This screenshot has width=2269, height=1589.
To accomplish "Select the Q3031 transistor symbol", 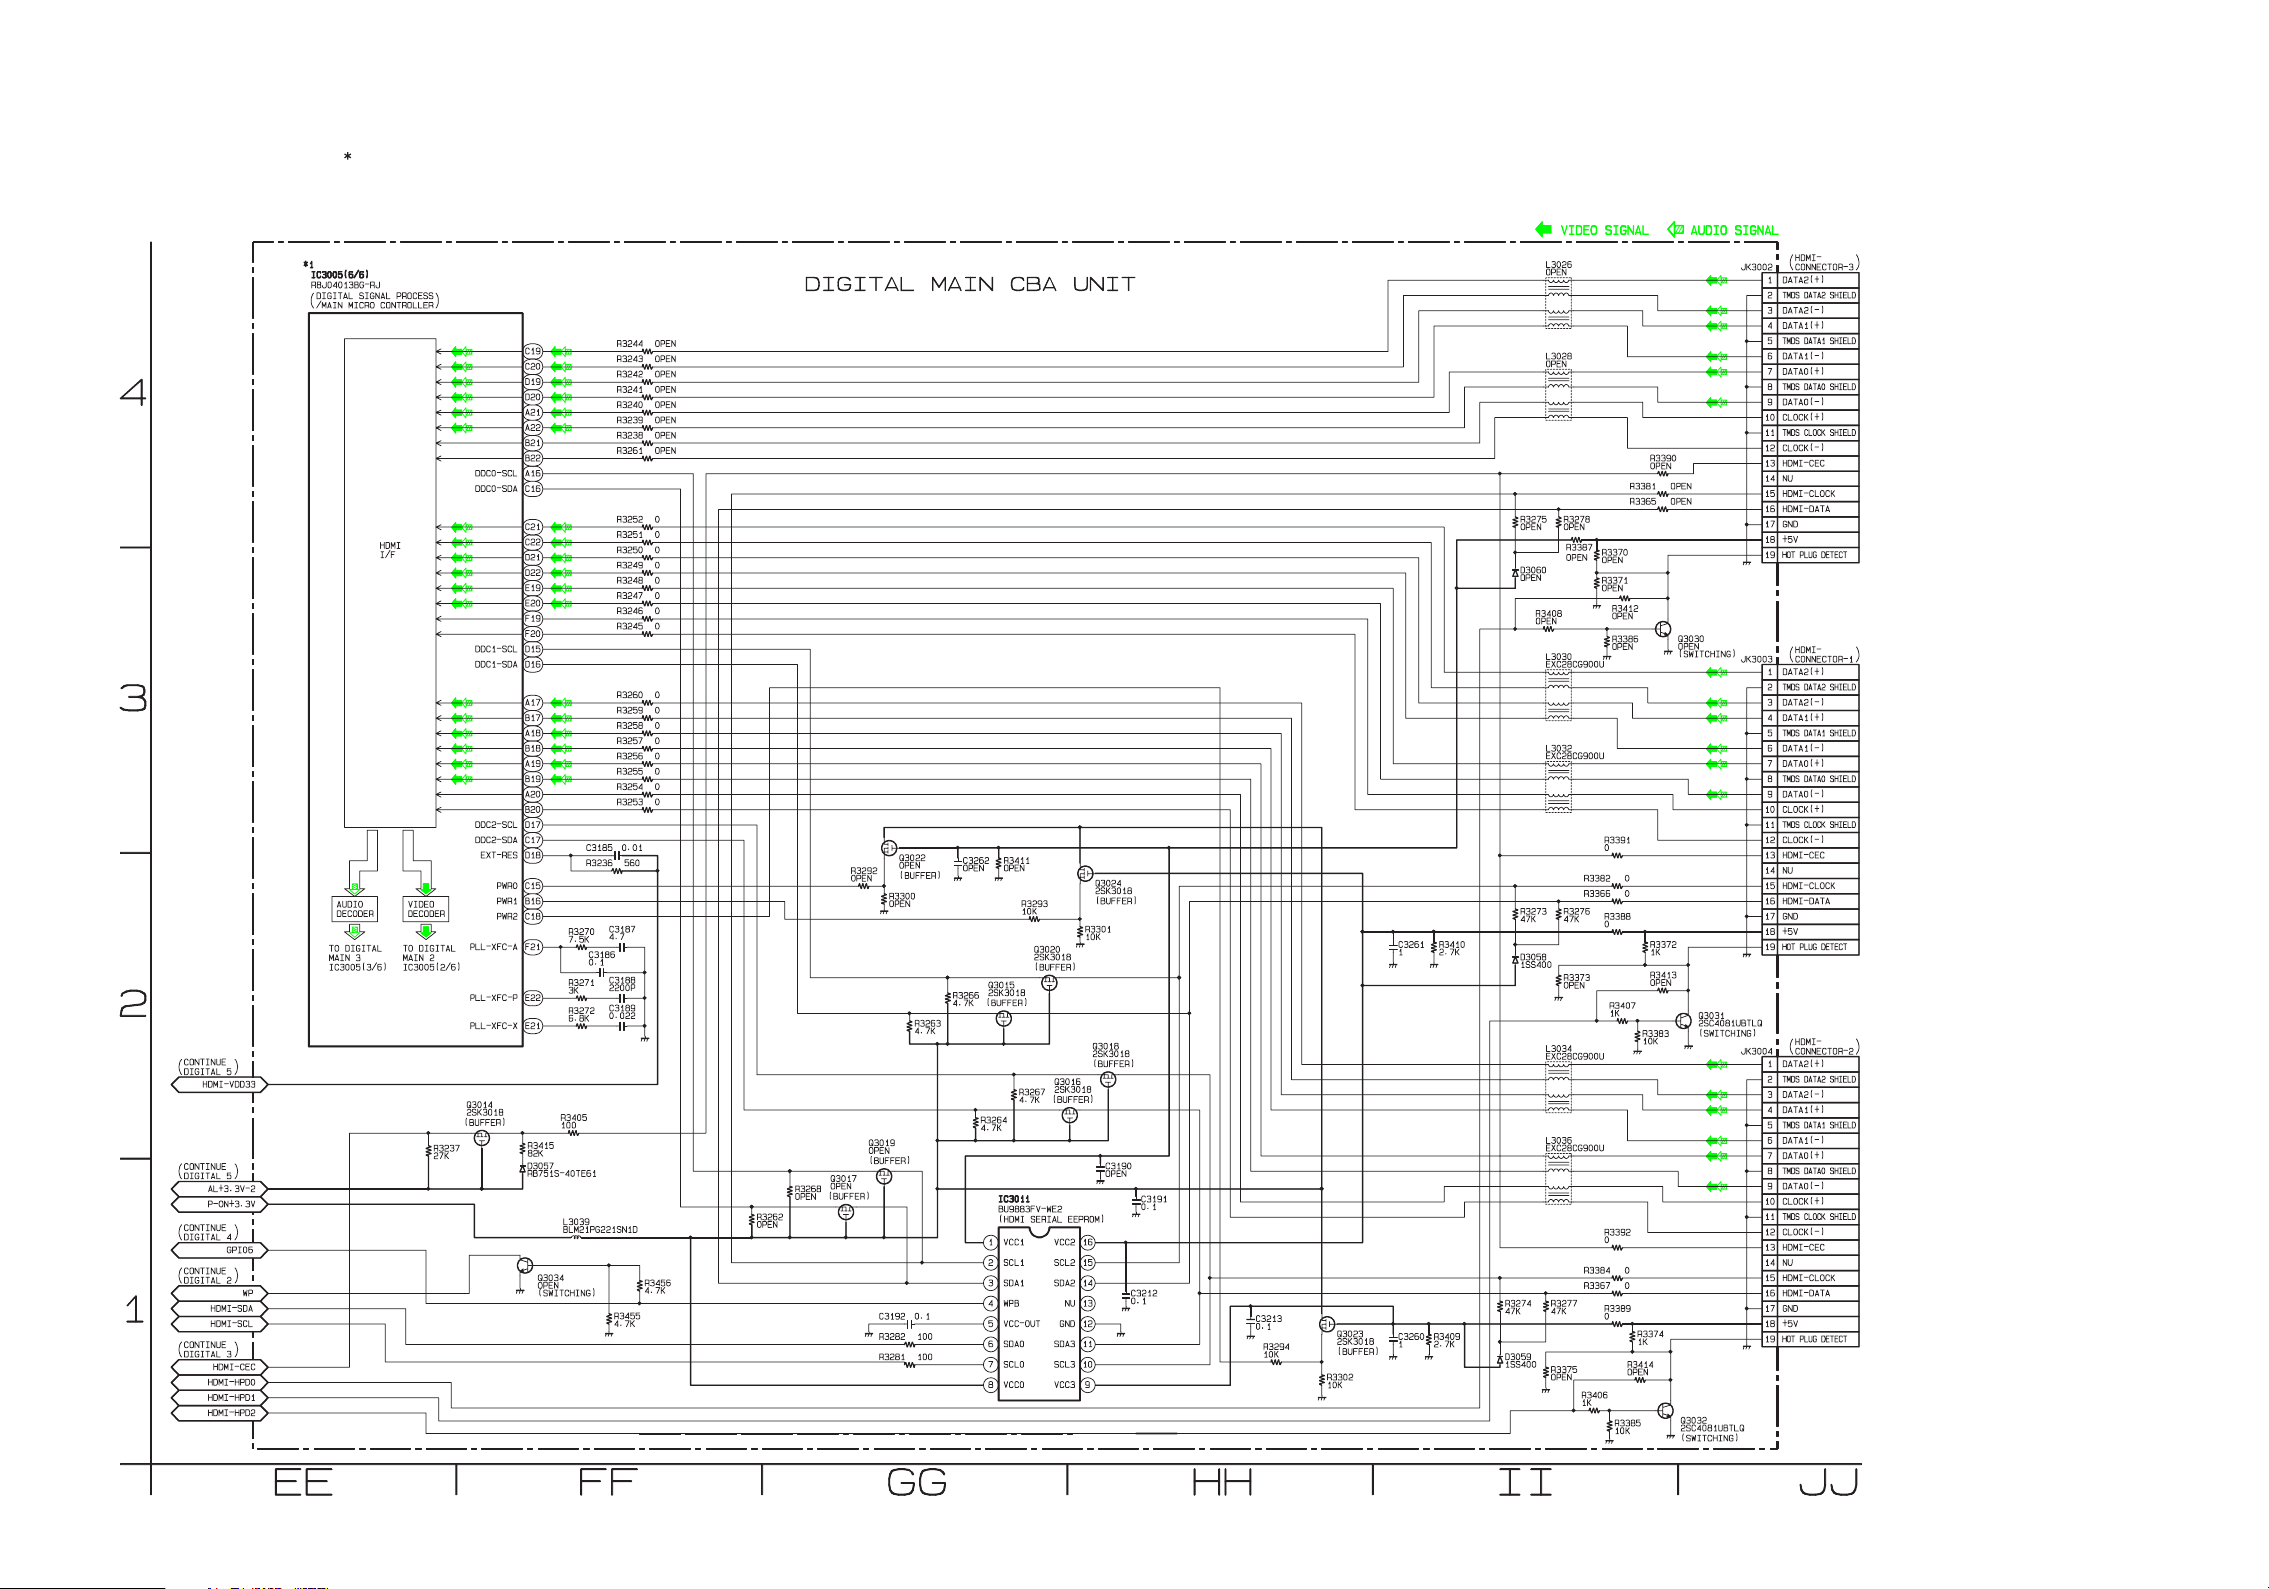I will pyautogui.click(x=1683, y=1021).
